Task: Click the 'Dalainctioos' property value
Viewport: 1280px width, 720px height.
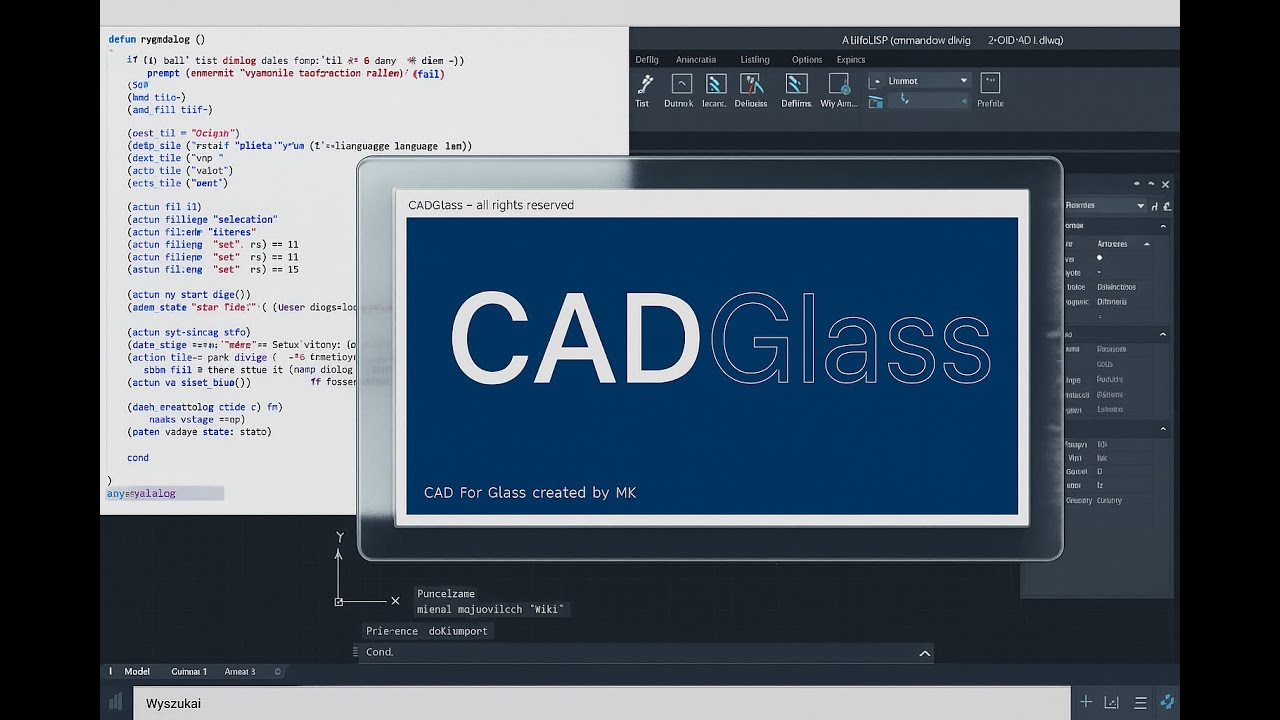Action: [x=1117, y=287]
